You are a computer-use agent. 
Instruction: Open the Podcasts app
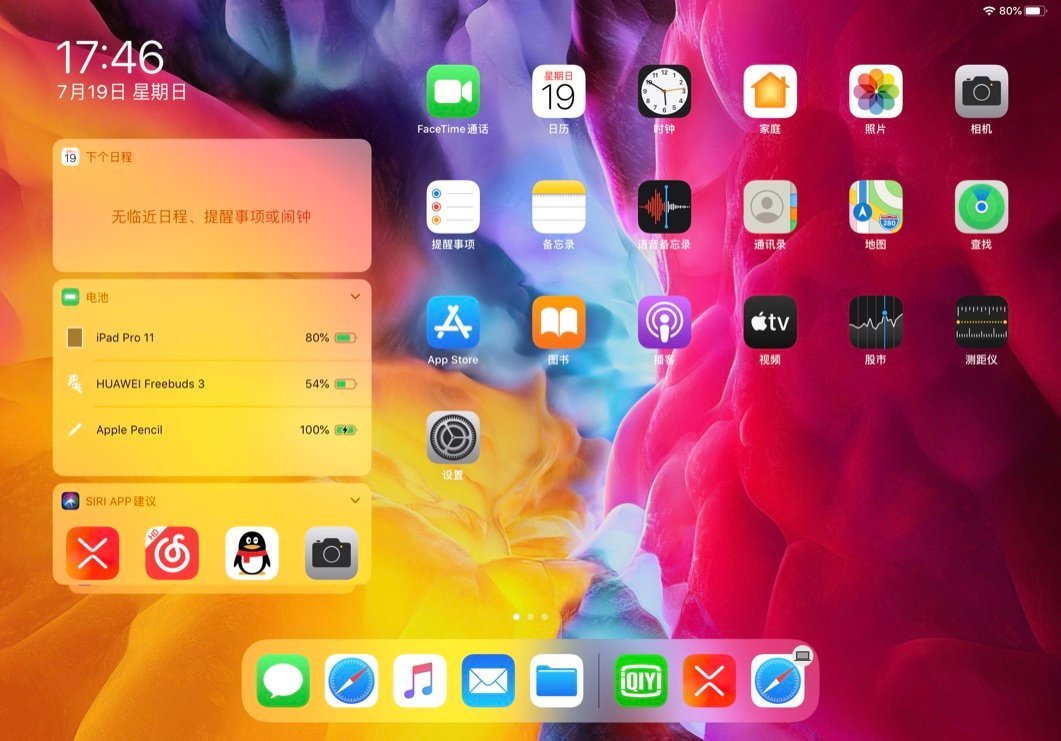664,322
